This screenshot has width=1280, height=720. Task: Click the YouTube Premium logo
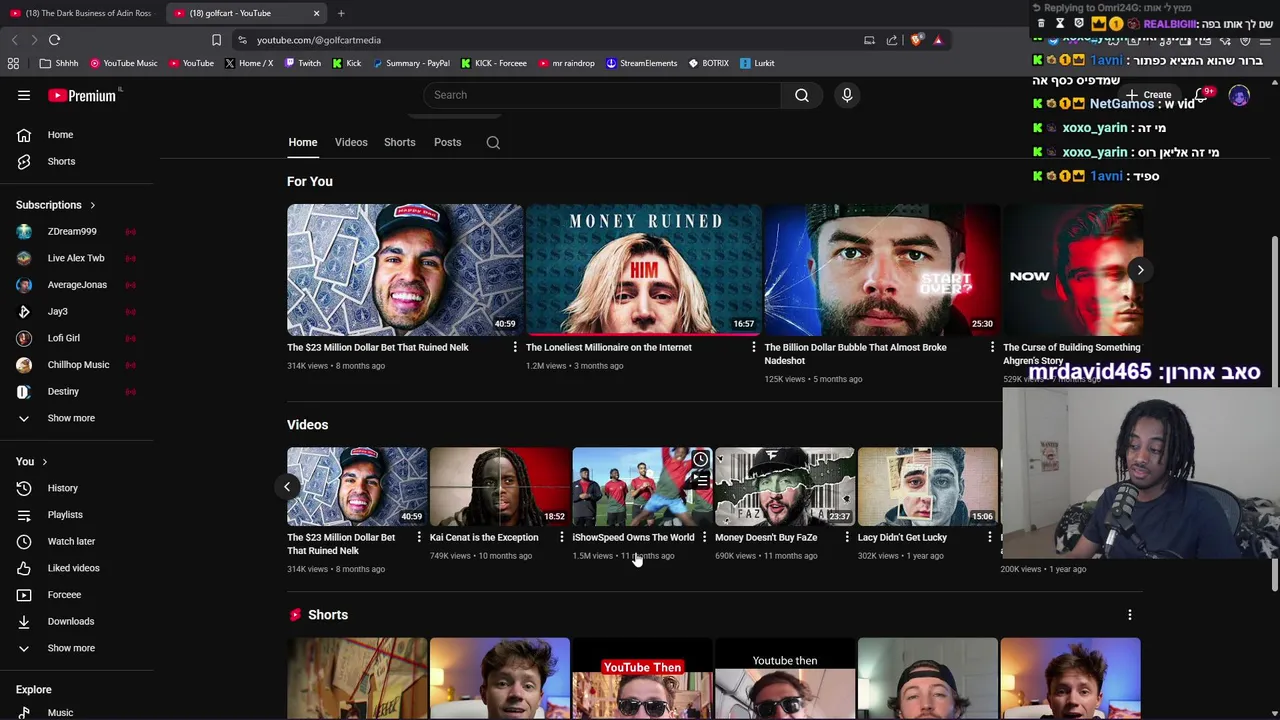point(82,95)
